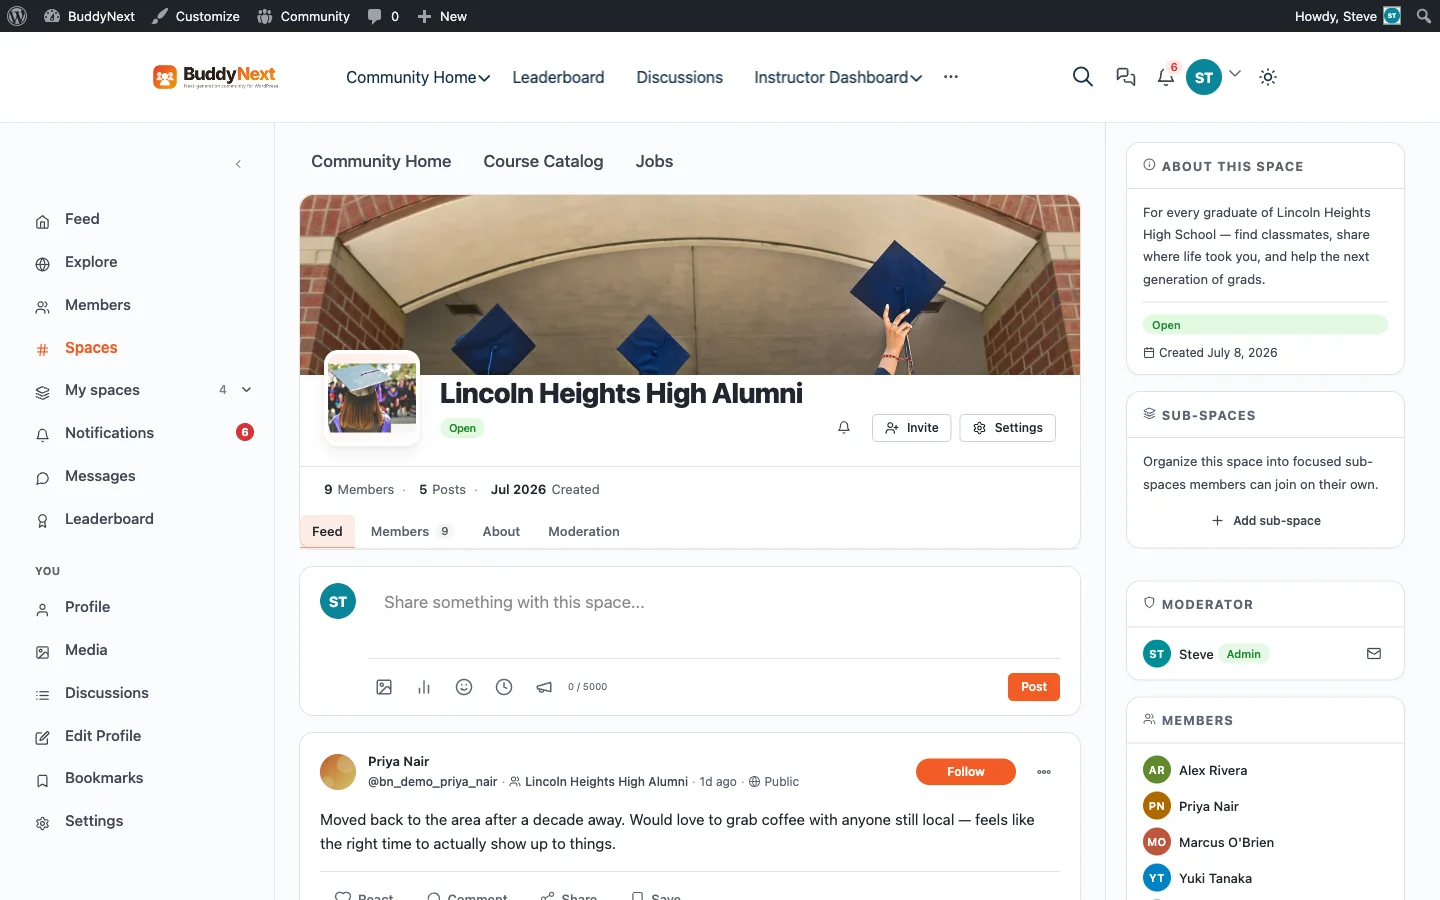Click Customize in the admin bar

click(196, 16)
